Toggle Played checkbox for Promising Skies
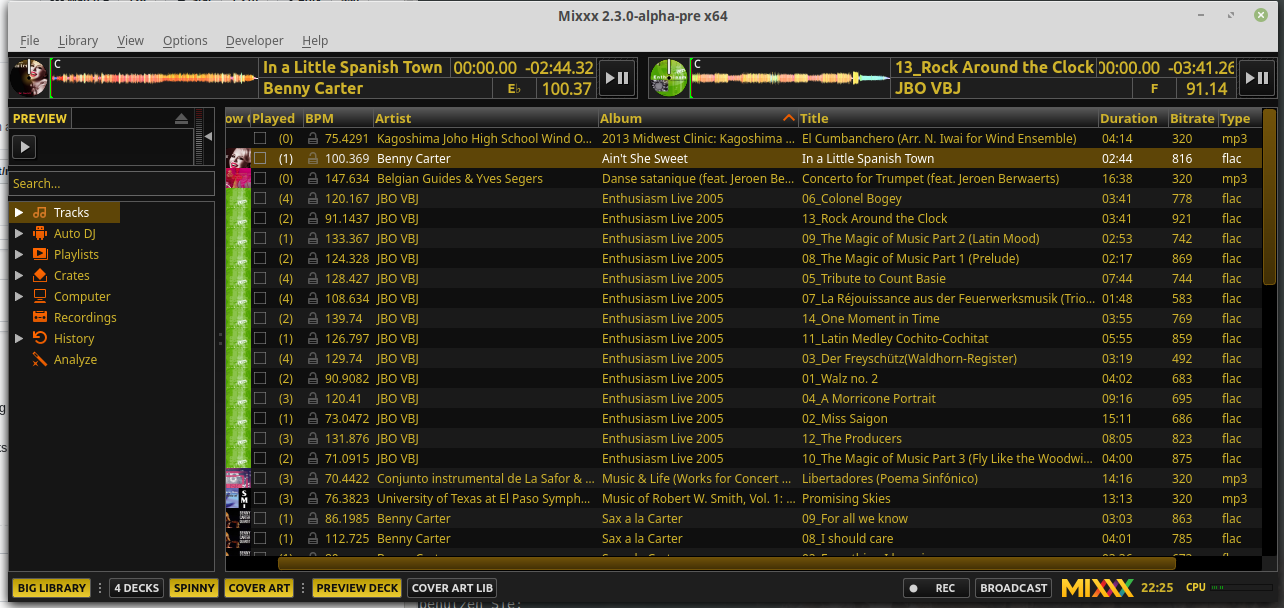The image size is (1284, 608). point(260,499)
